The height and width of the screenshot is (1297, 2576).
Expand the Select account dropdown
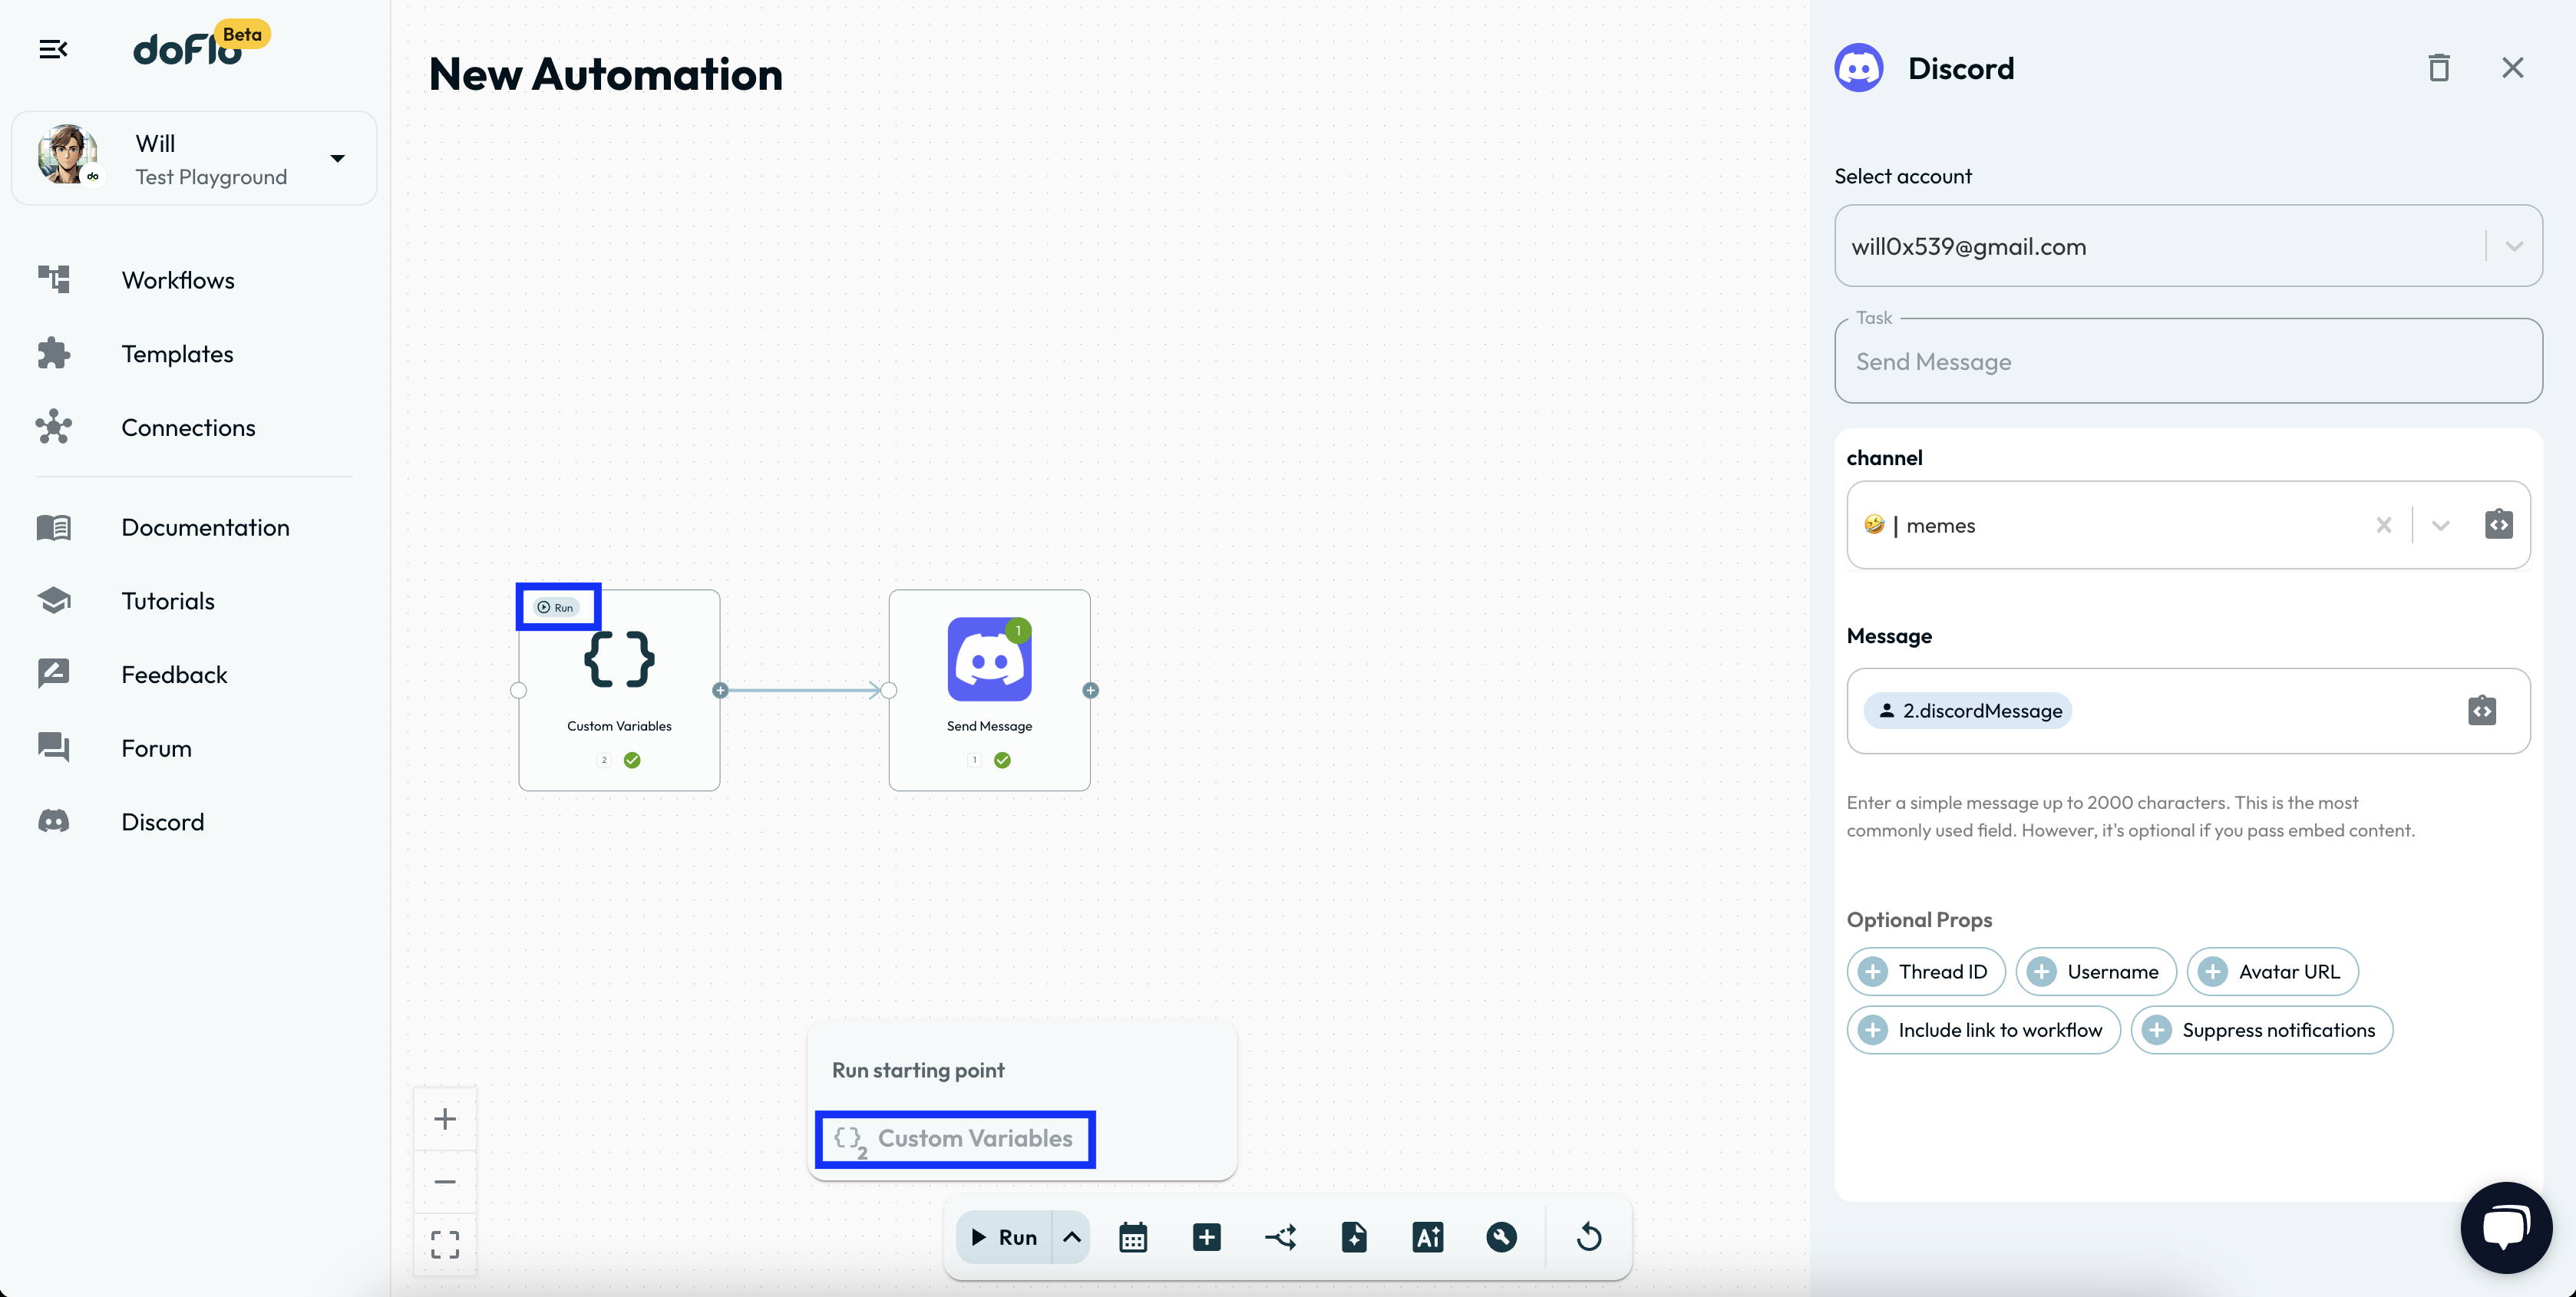(2513, 246)
